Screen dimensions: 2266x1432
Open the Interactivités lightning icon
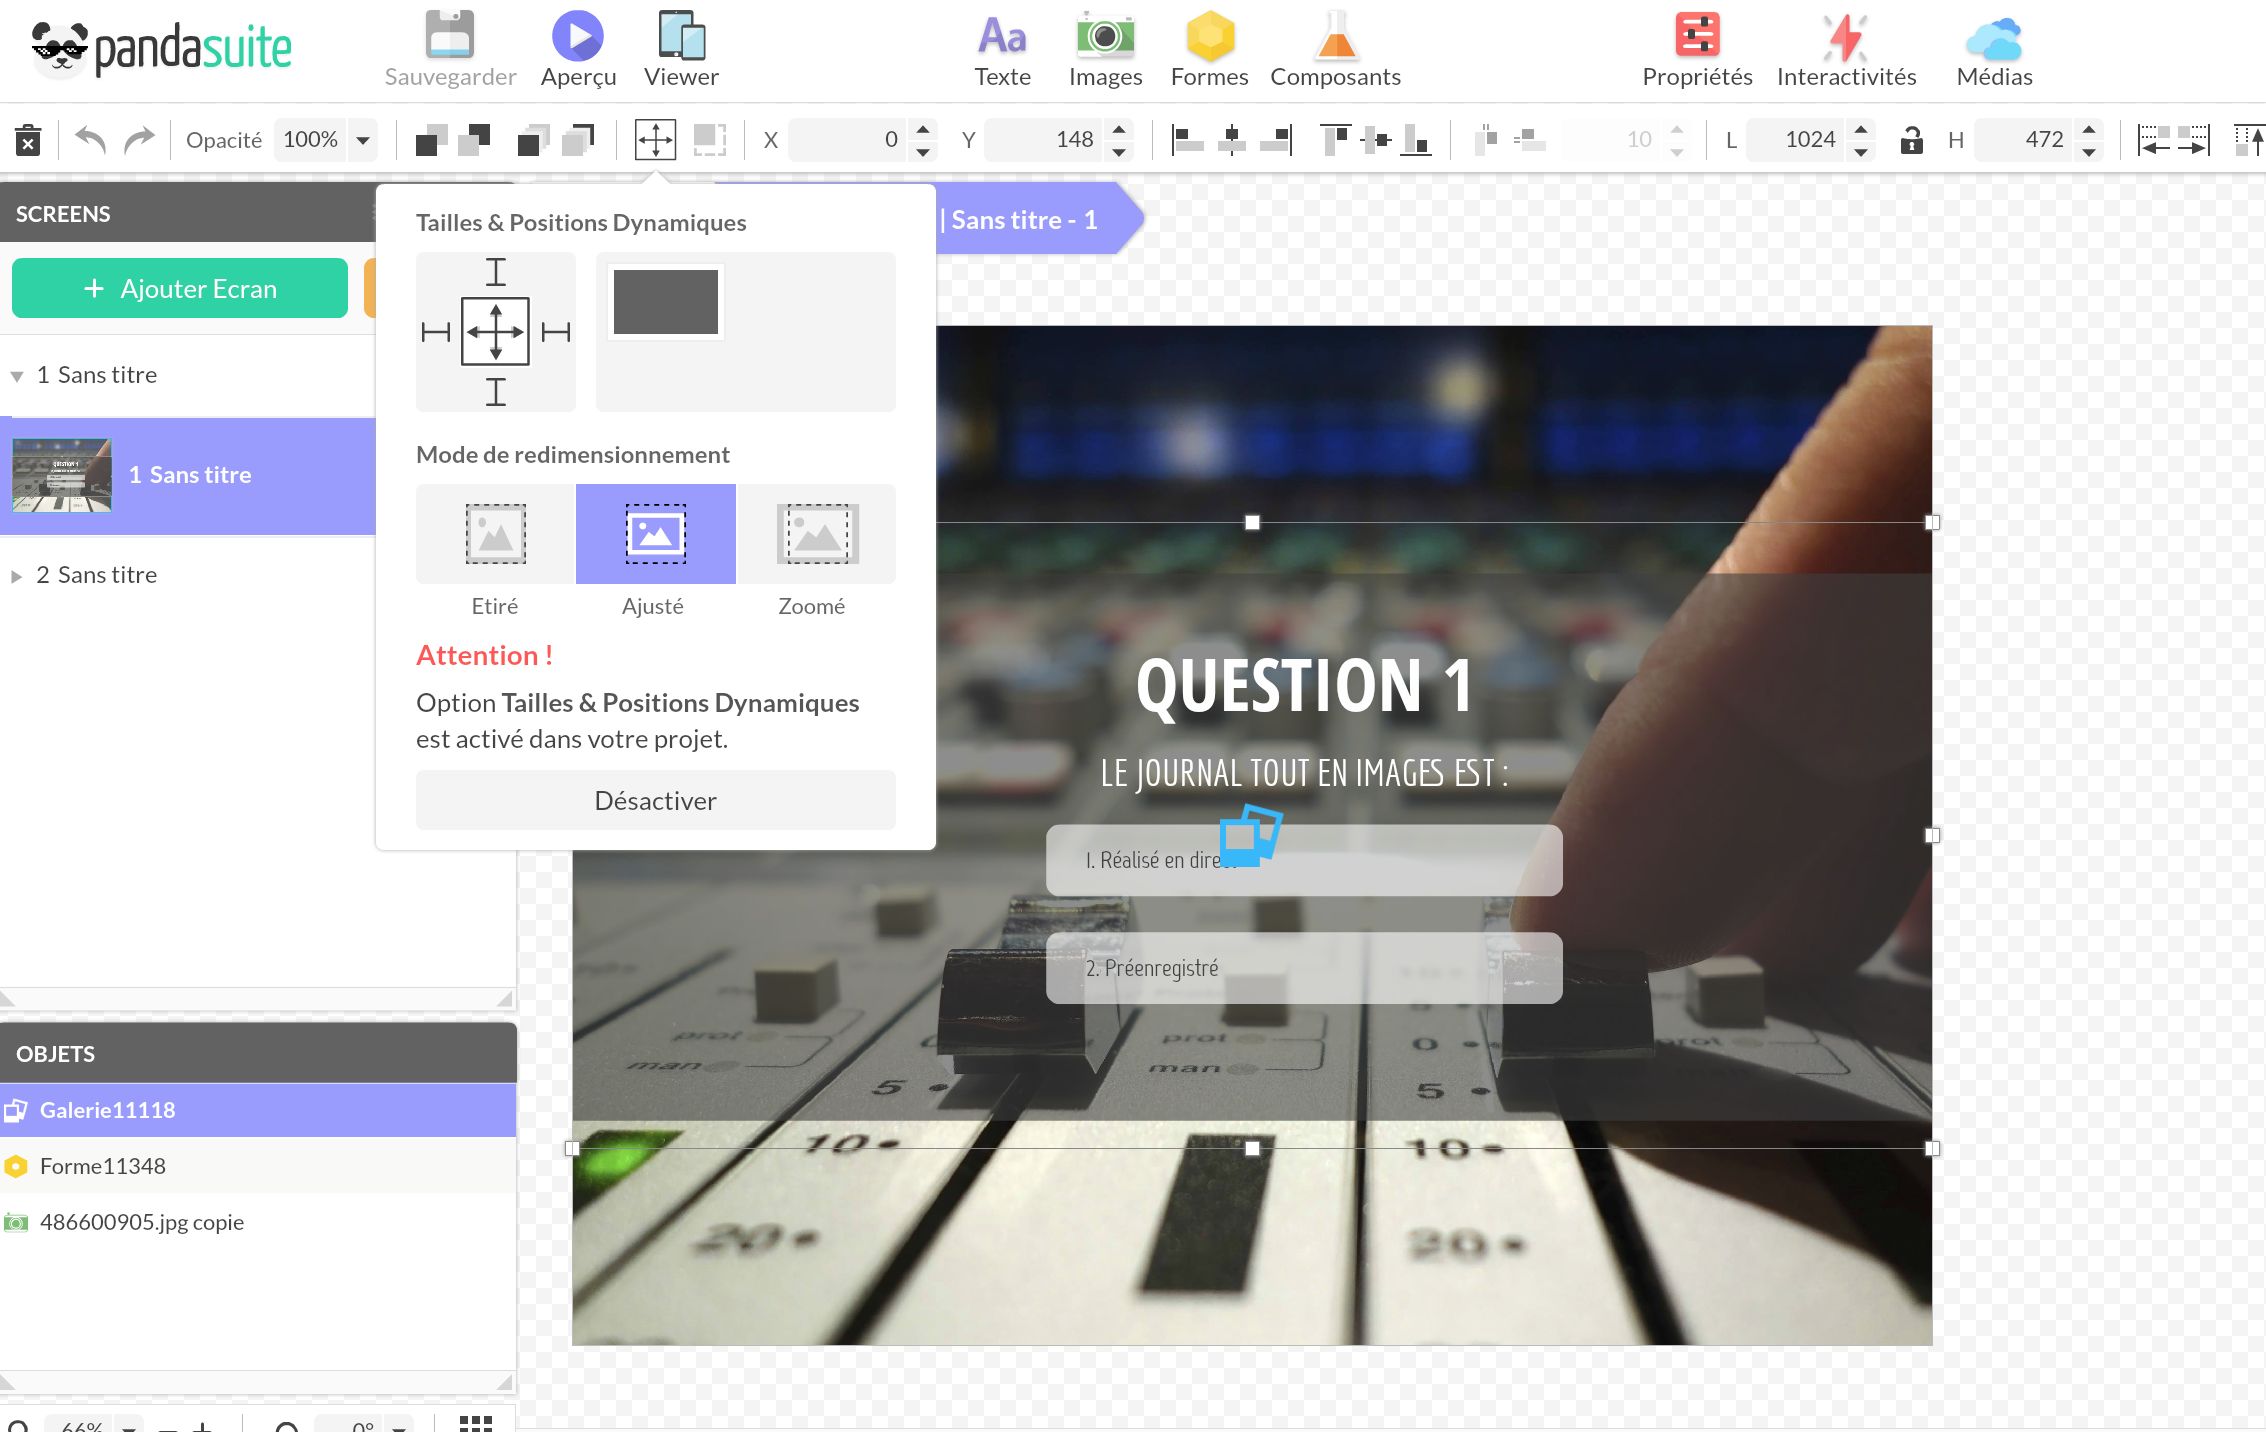point(1845,37)
